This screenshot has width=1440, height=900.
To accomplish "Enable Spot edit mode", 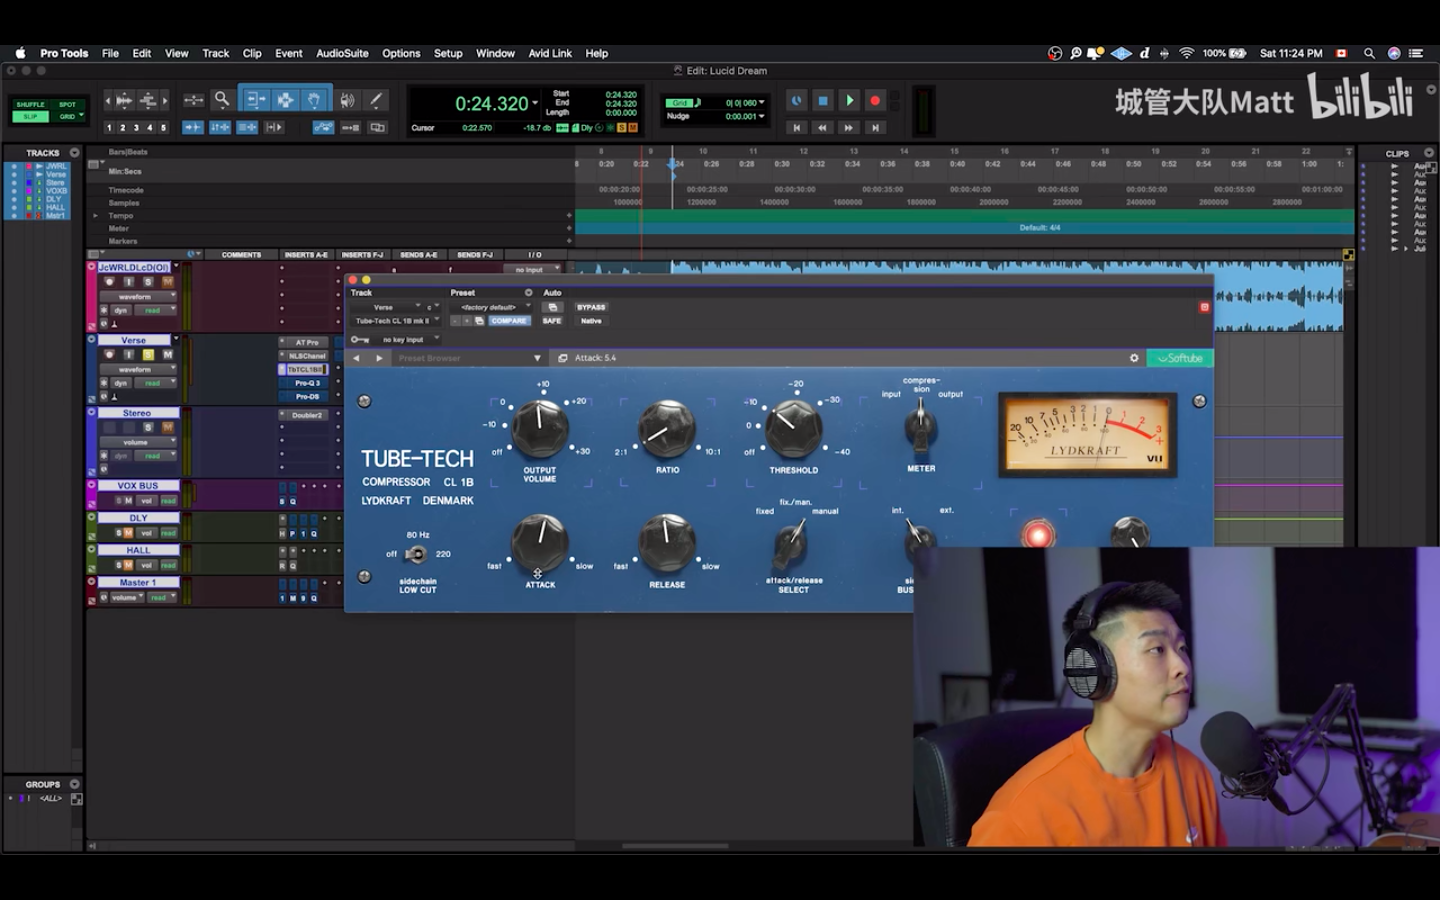I will (x=67, y=104).
